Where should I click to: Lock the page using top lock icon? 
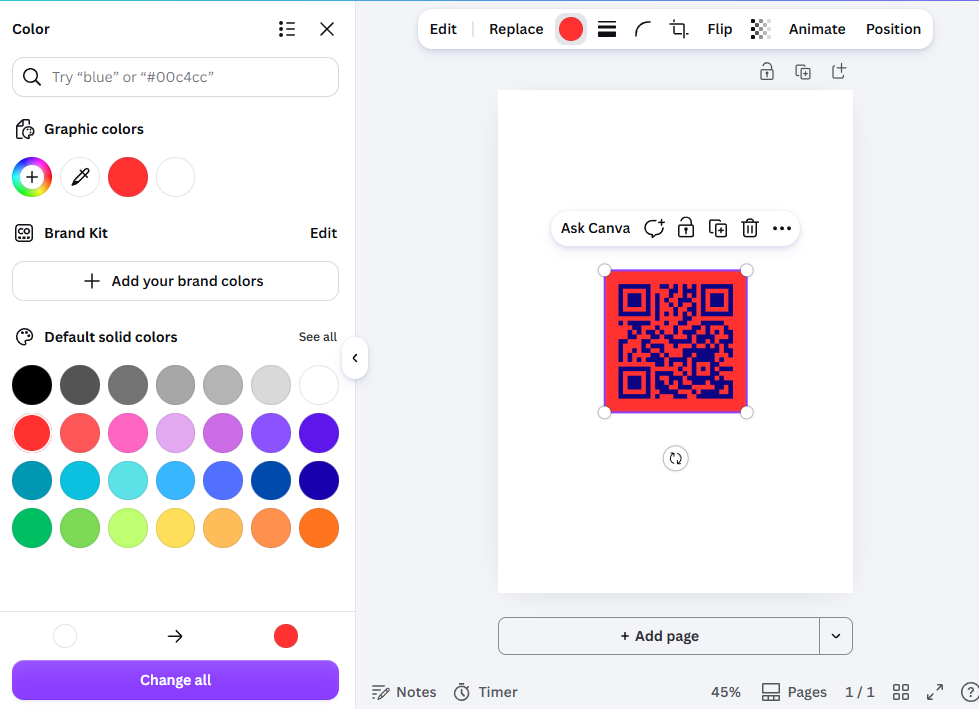767,72
